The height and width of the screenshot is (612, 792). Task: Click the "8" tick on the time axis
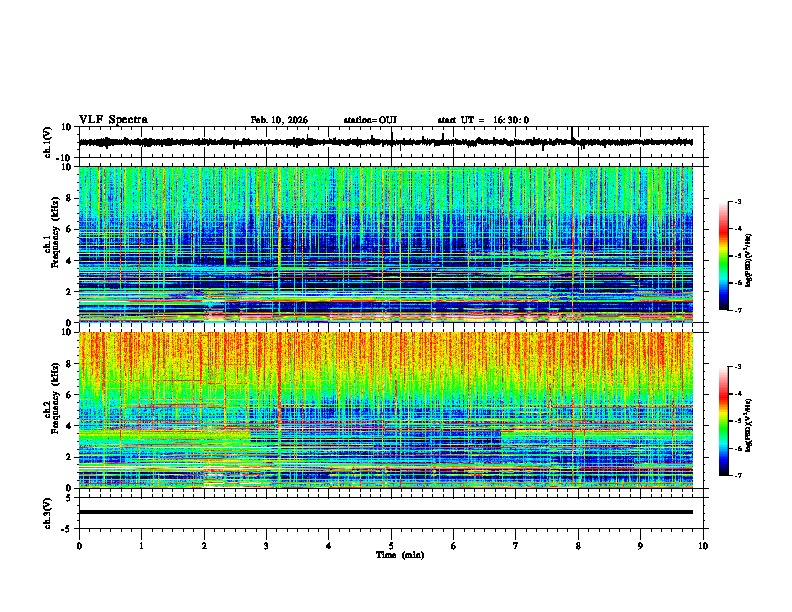[578, 546]
